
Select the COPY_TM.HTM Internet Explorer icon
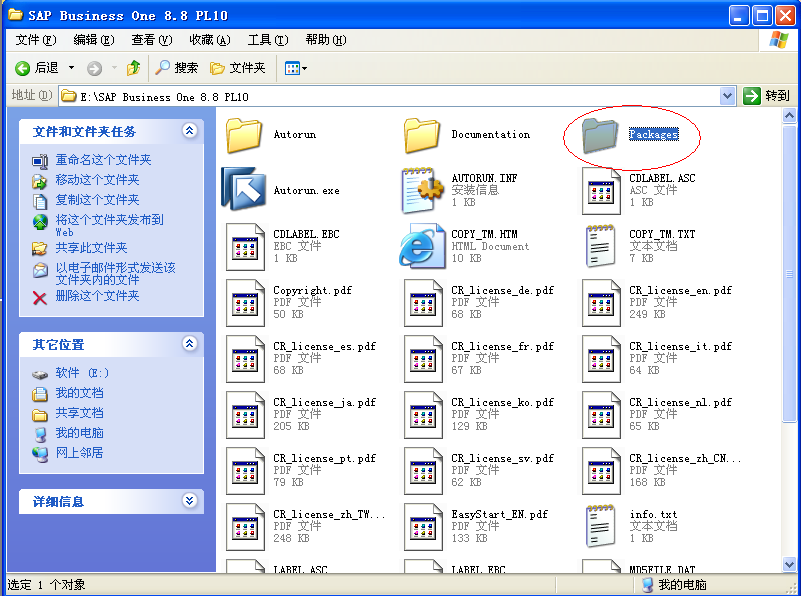click(422, 246)
